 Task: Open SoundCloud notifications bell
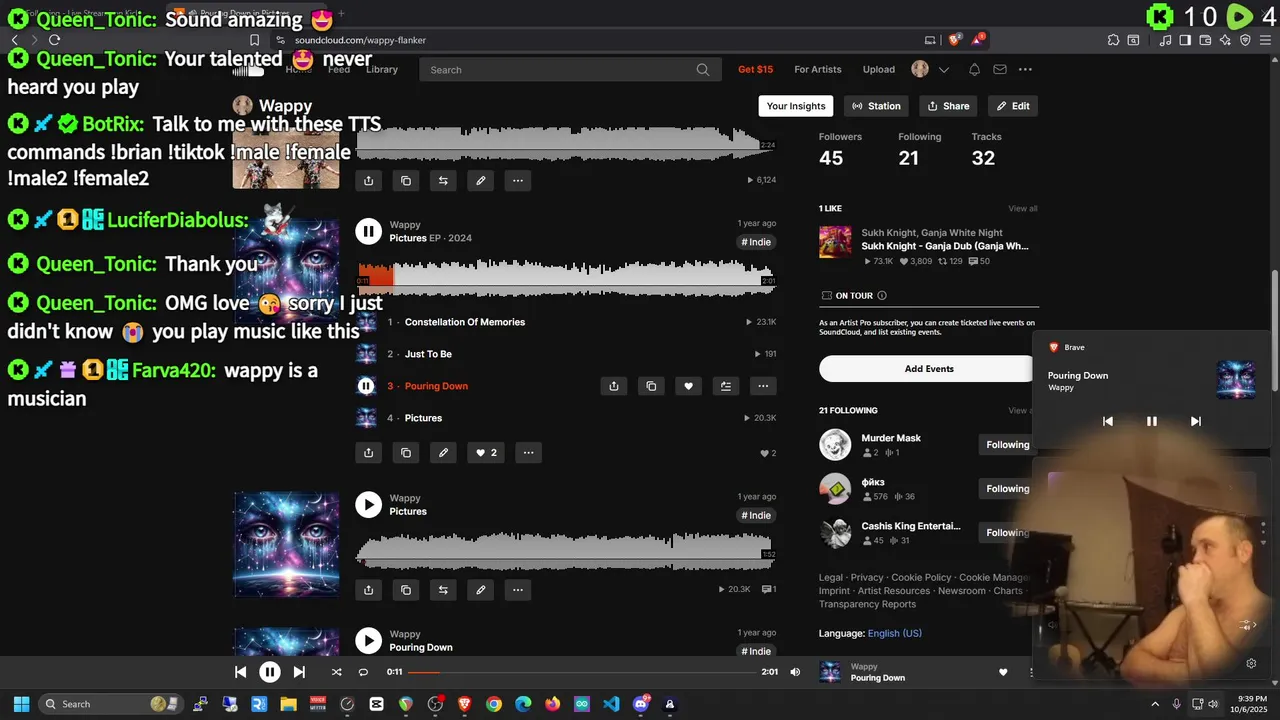pos(974,69)
